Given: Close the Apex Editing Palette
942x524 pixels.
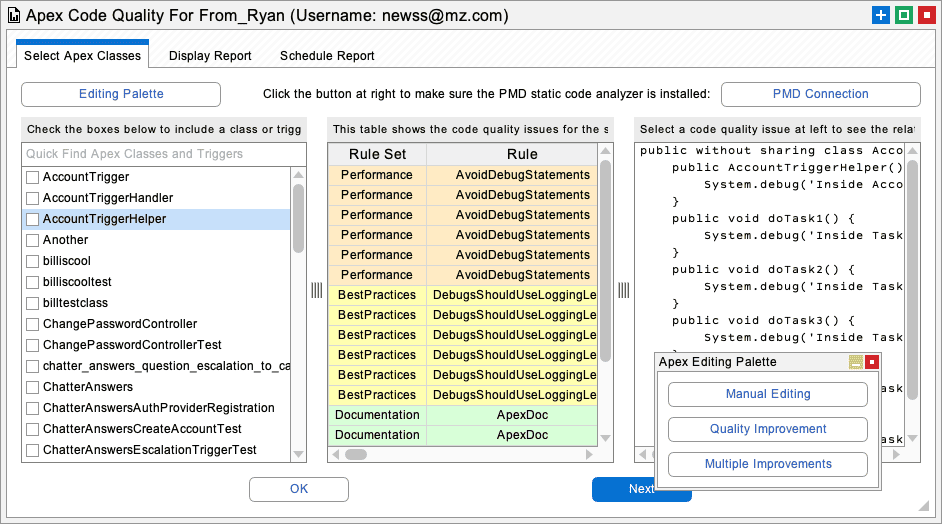Looking at the screenshot, I should [872, 362].
